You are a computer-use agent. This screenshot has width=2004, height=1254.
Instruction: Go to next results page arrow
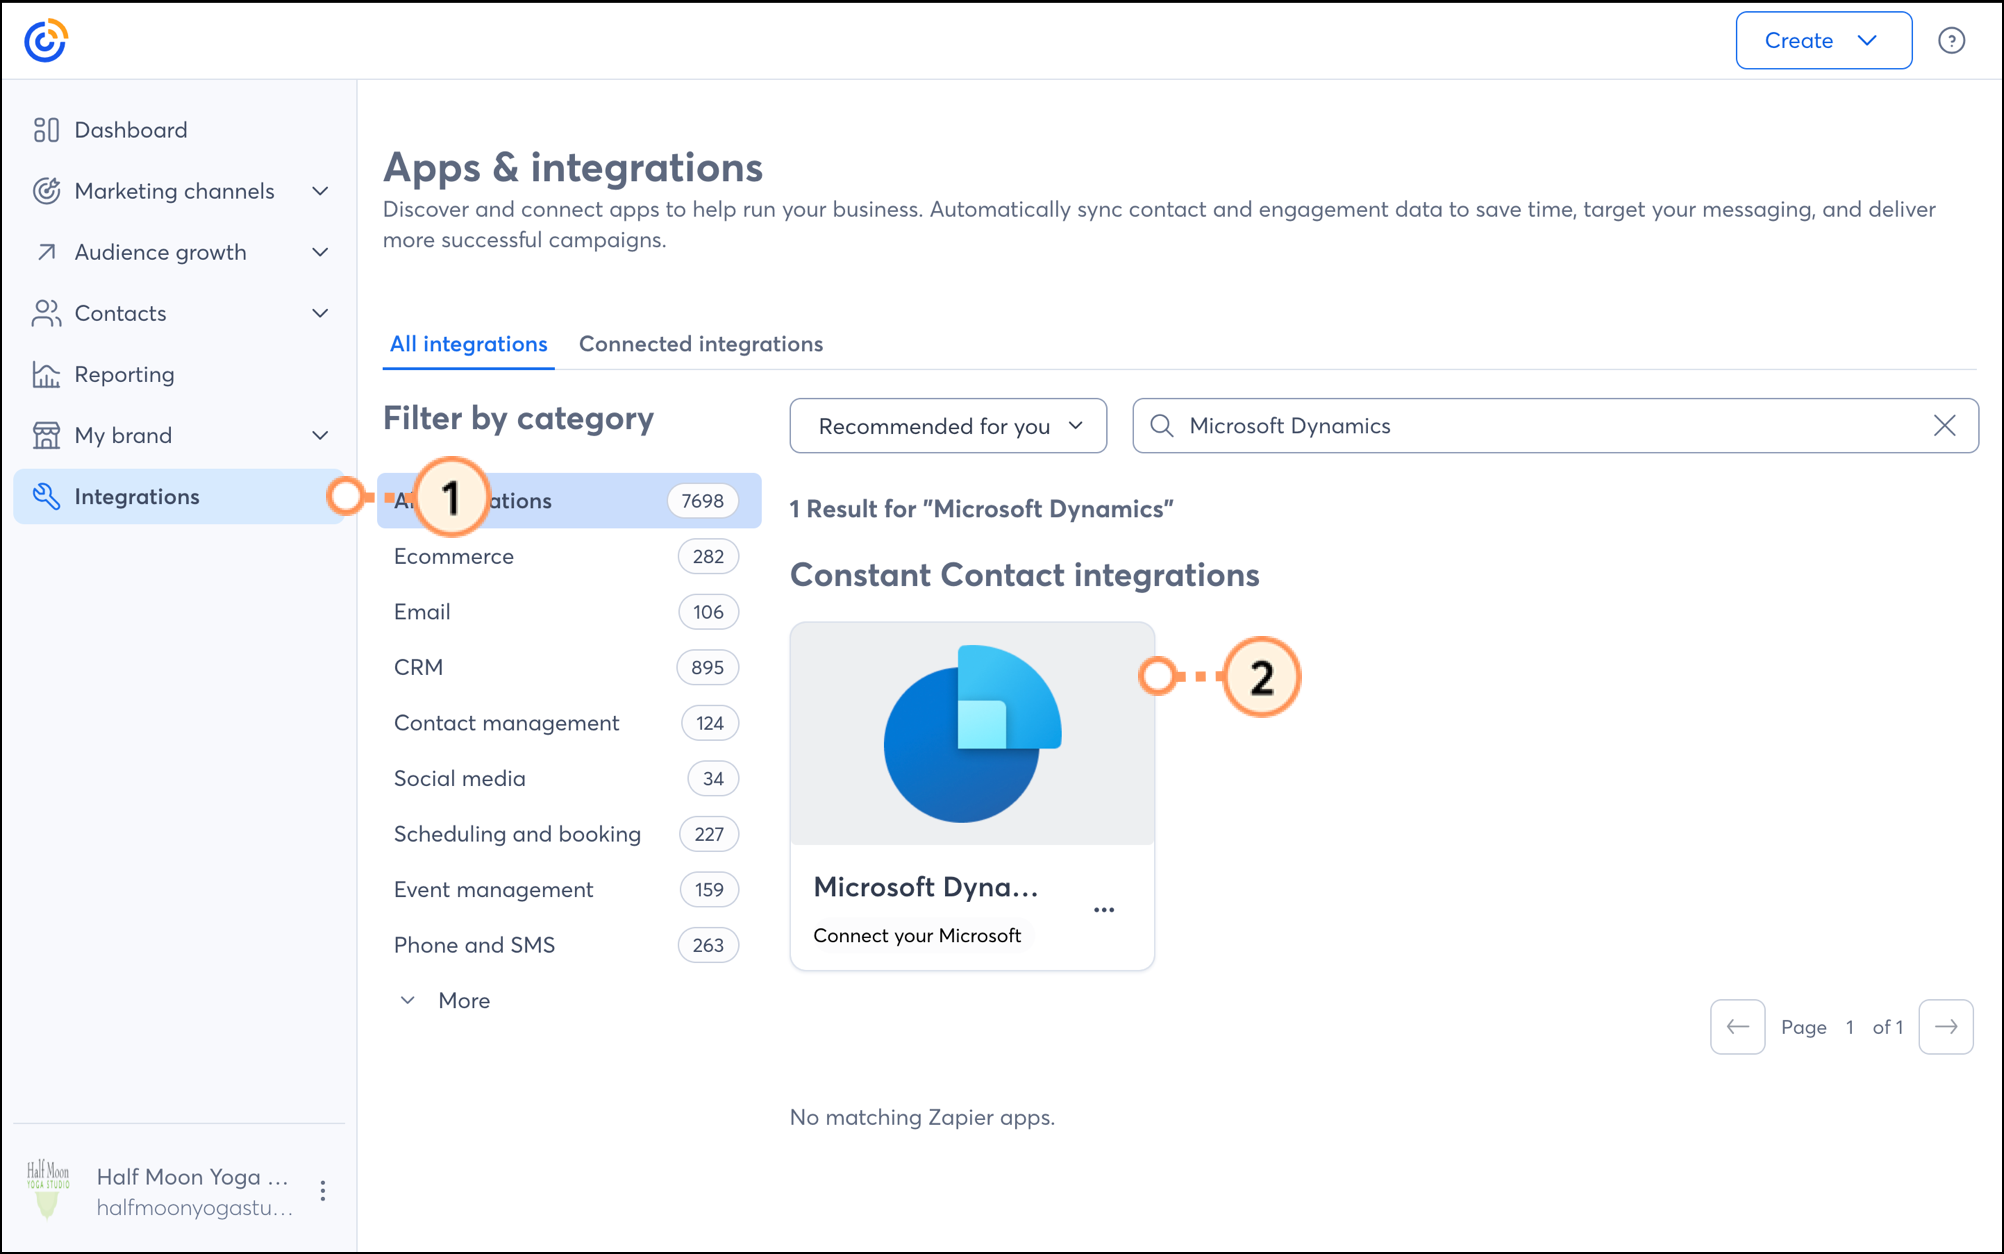1946,1027
